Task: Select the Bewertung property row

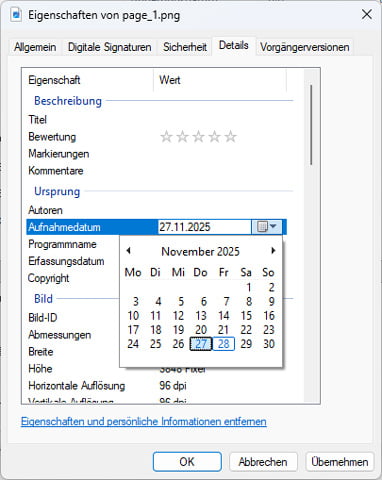Action: click(x=157, y=137)
